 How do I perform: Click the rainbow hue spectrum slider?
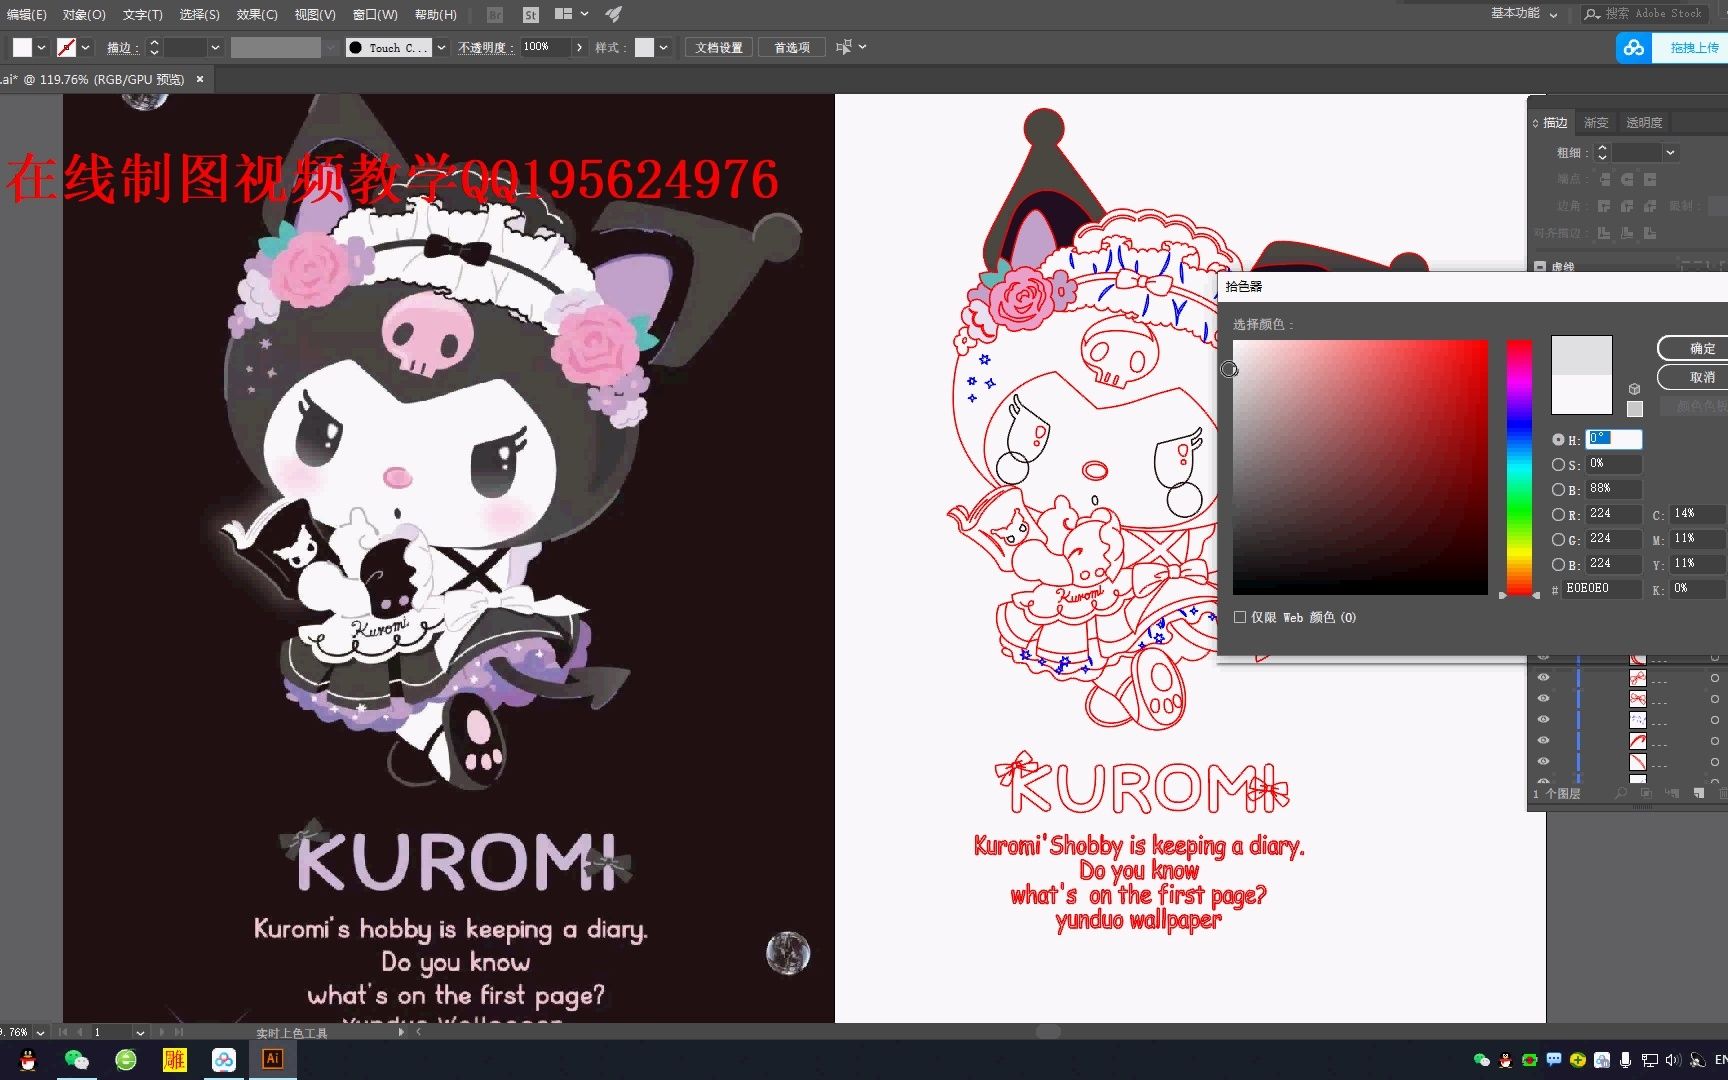click(1519, 467)
